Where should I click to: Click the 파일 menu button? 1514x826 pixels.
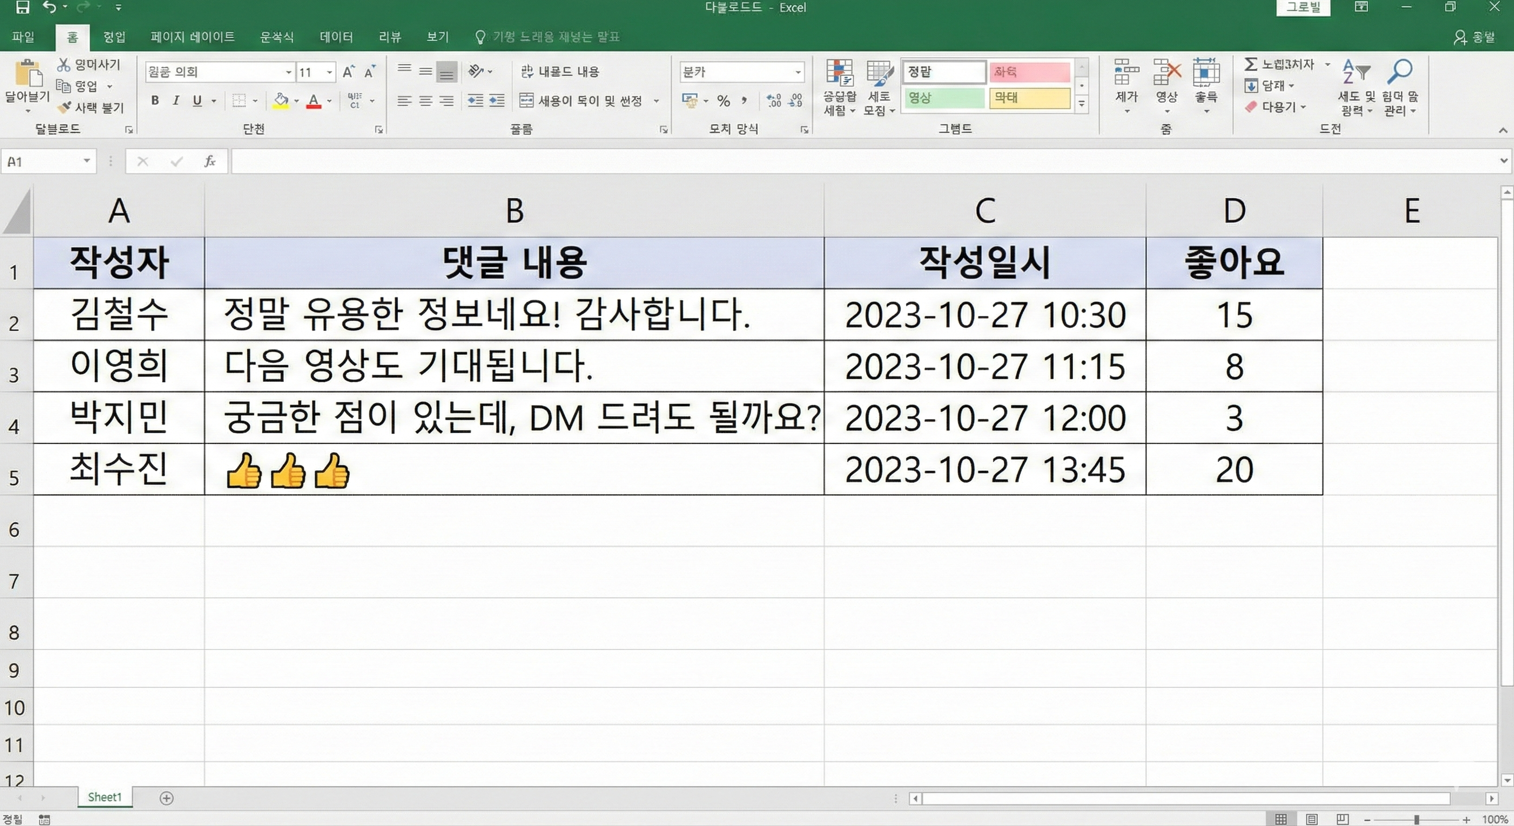[23, 37]
